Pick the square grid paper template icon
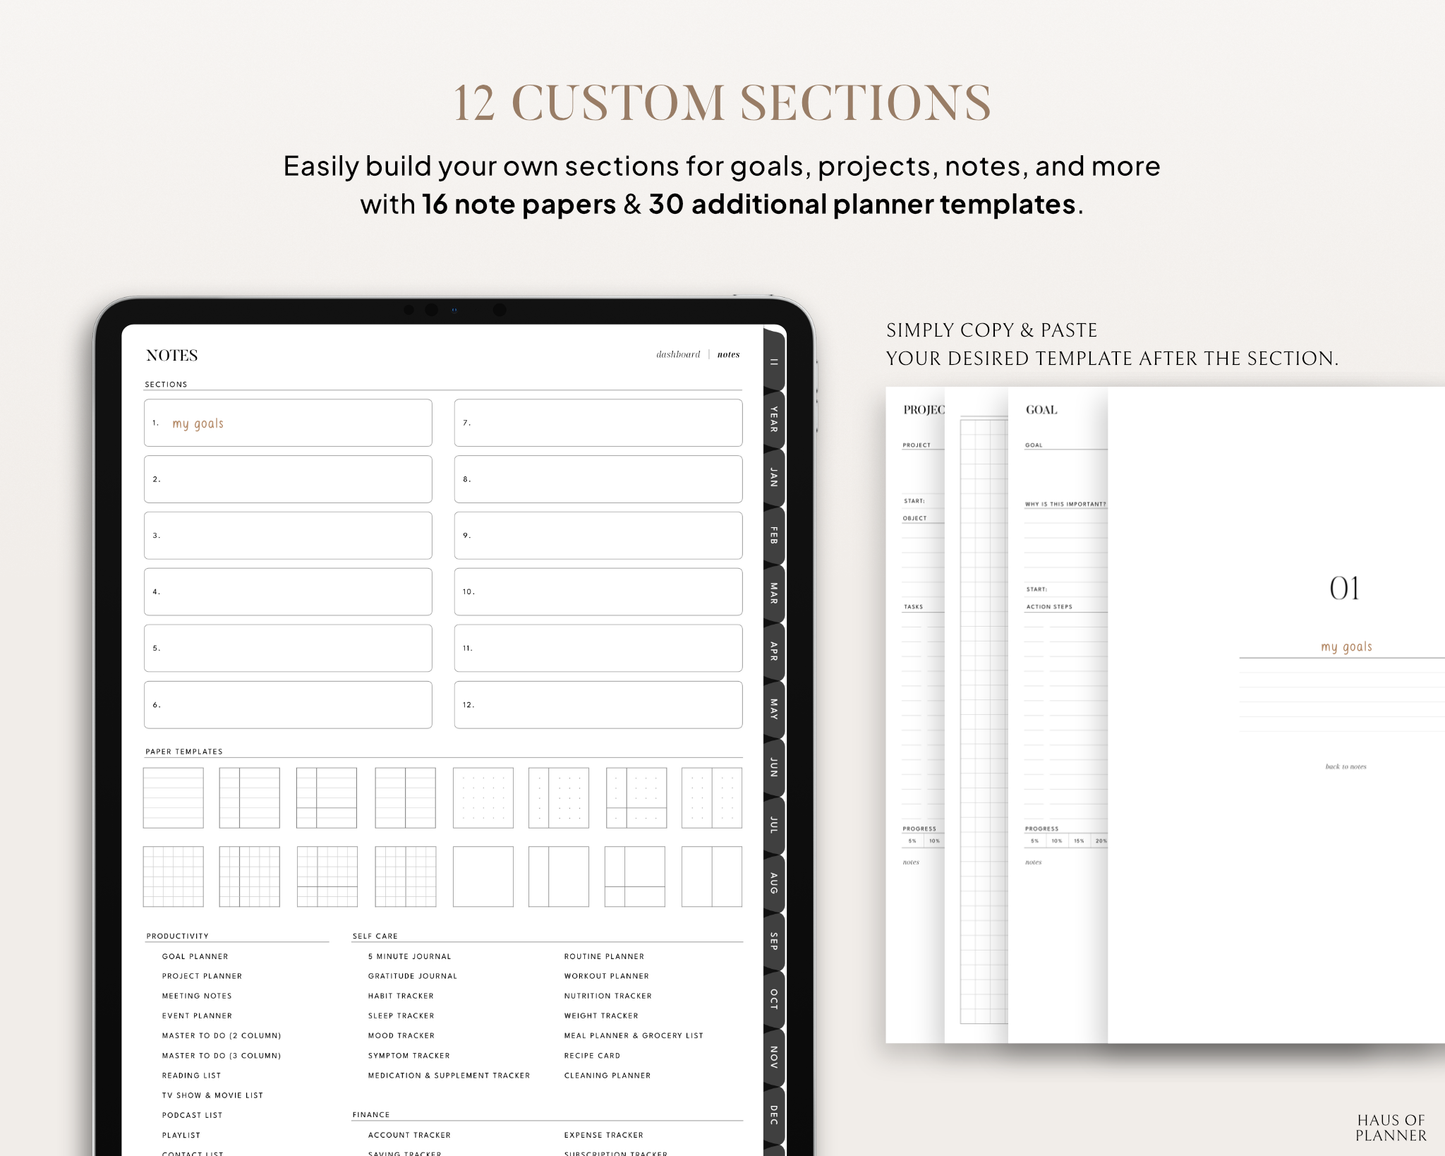 173,876
